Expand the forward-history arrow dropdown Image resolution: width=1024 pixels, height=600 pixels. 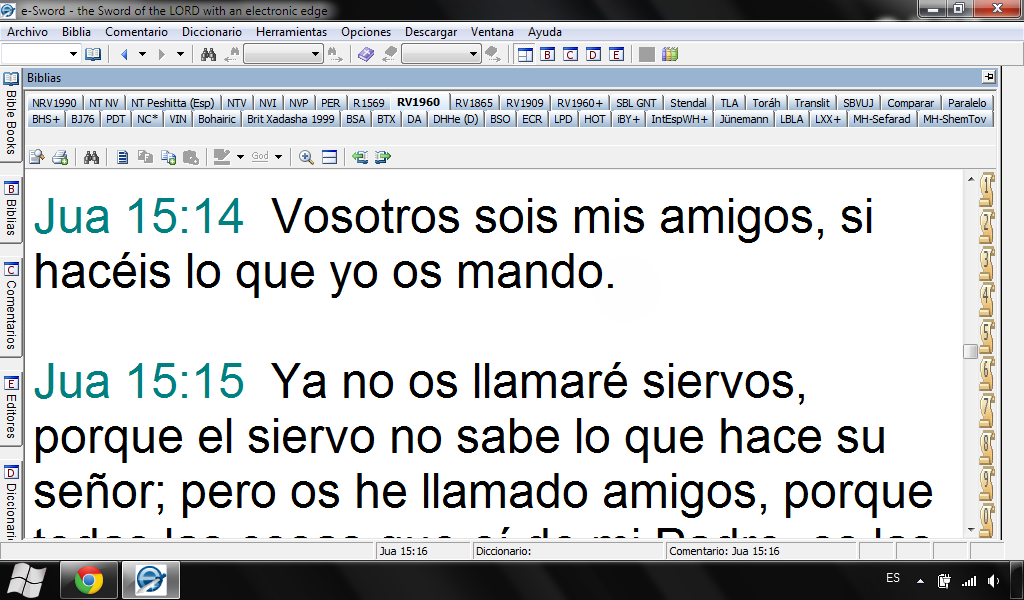pos(180,54)
